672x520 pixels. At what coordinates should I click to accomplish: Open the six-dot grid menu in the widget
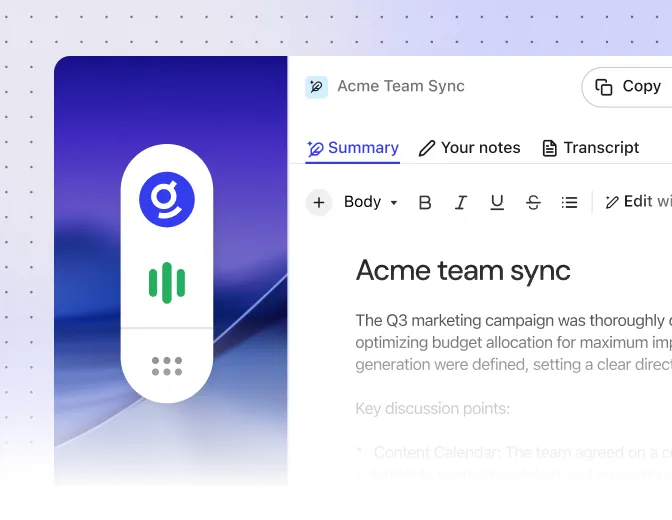pos(167,366)
